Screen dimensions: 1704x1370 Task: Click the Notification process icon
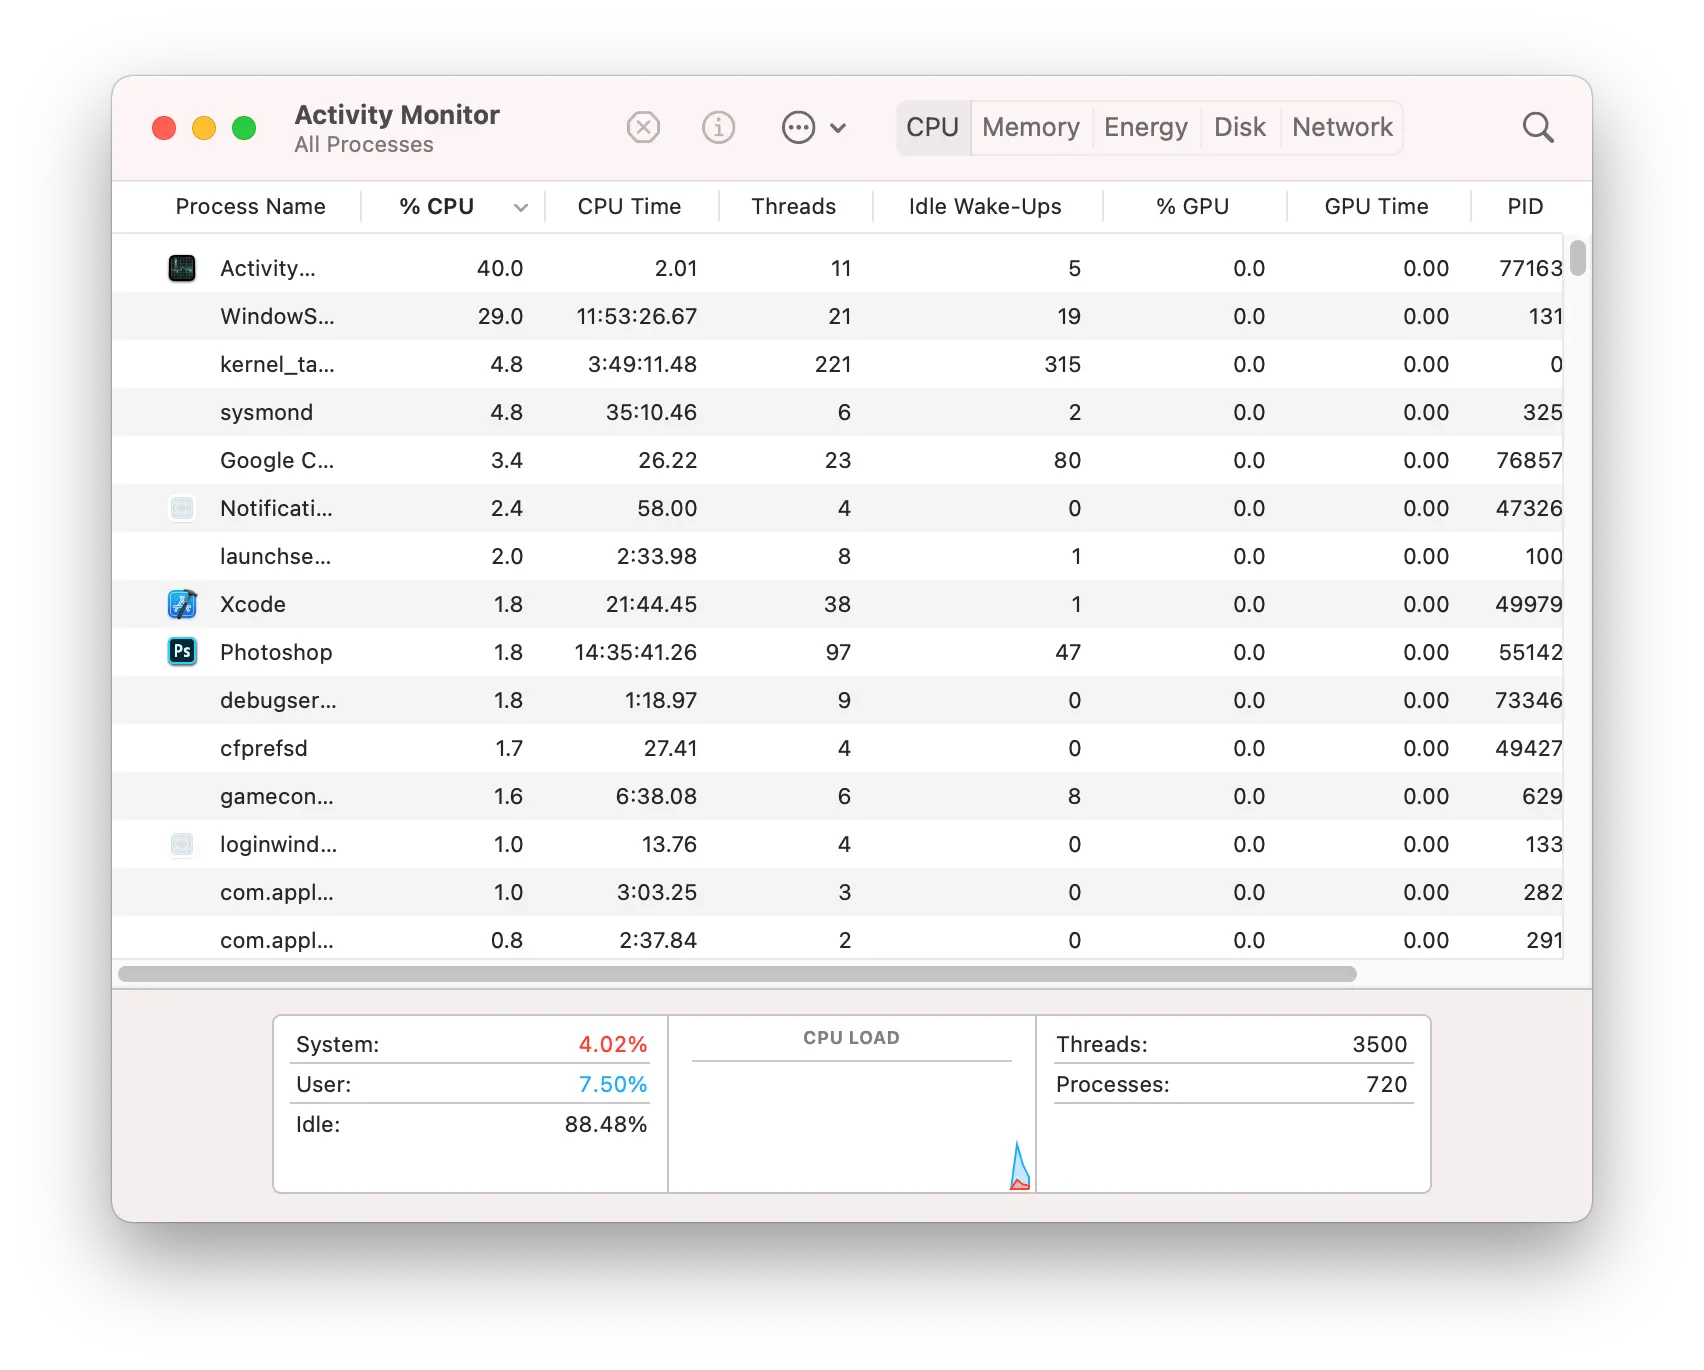[182, 508]
